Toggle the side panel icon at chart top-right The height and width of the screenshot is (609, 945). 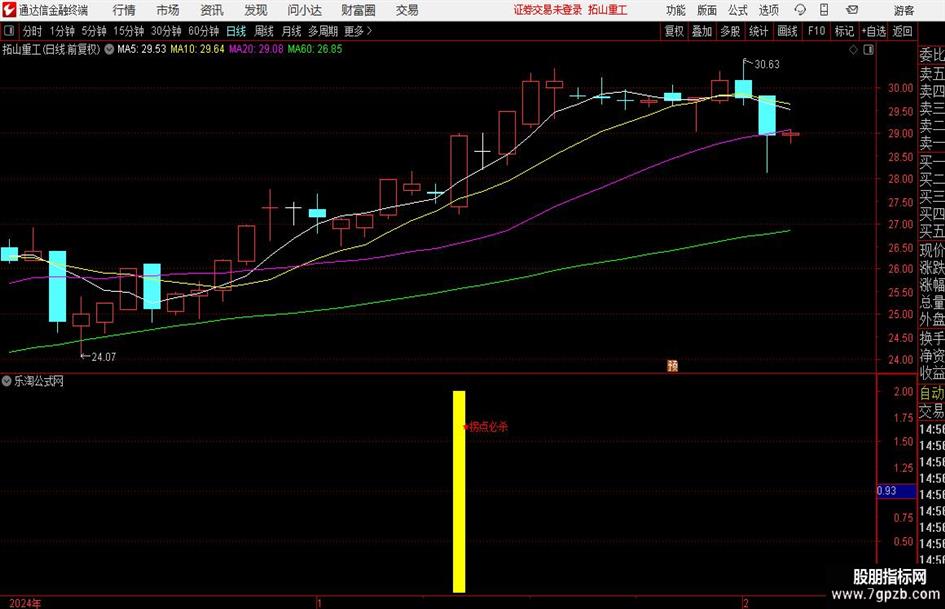pyautogui.click(x=868, y=50)
